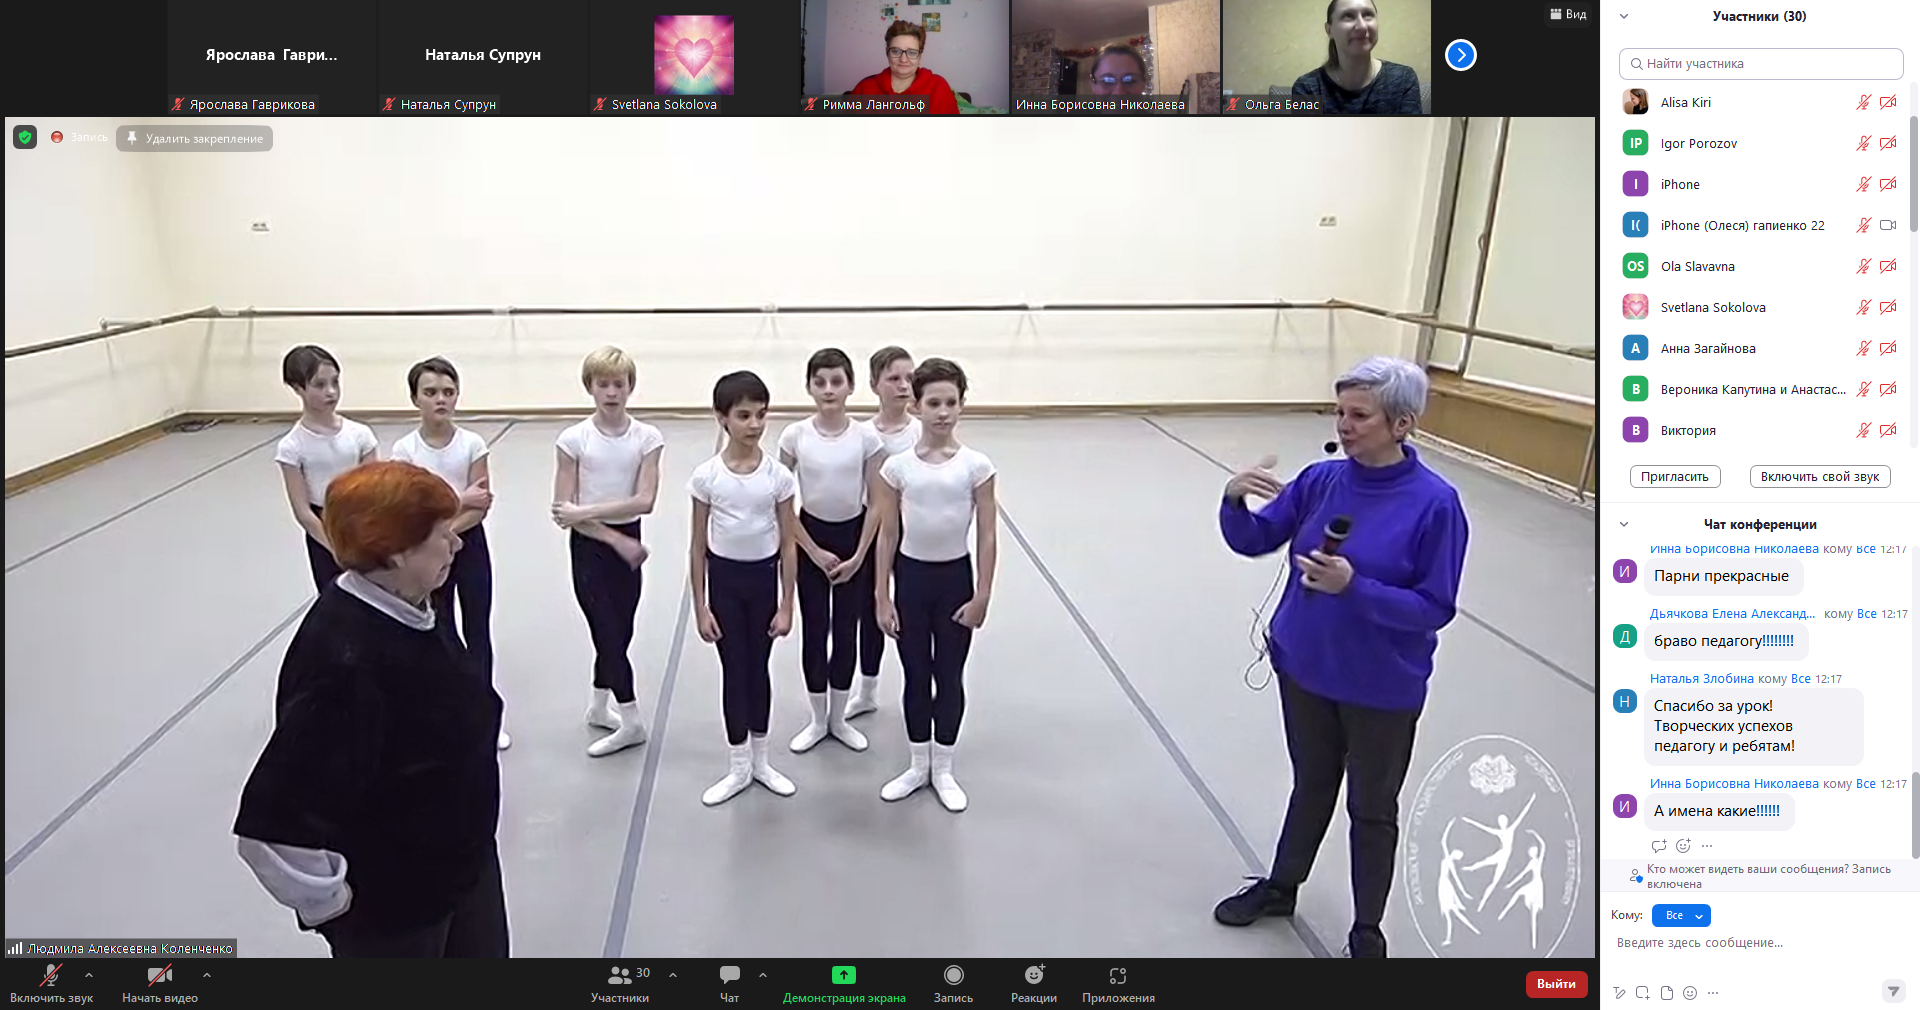Expand audio options arrow next to microphone
The width and height of the screenshot is (1920, 1010).
[89, 975]
